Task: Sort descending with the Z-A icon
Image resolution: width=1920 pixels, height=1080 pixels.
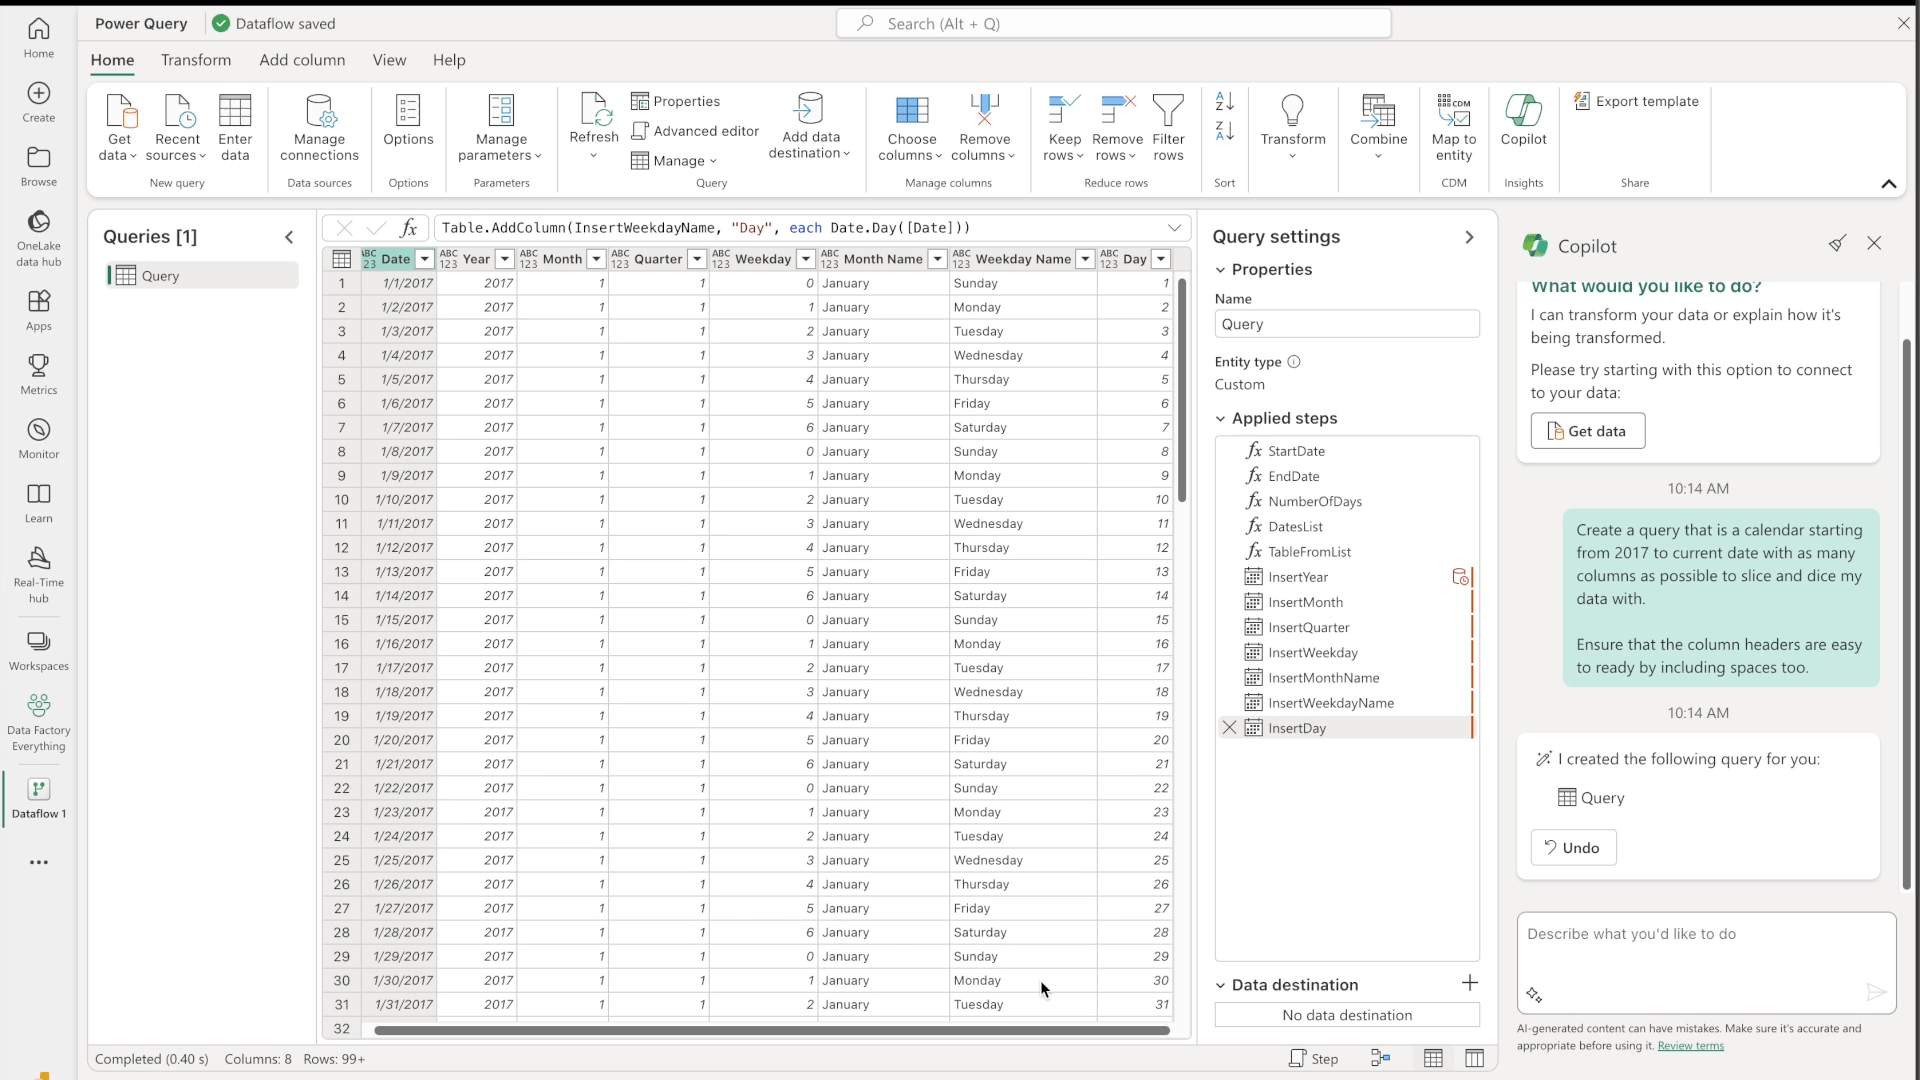Action: [x=1225, y=131]
